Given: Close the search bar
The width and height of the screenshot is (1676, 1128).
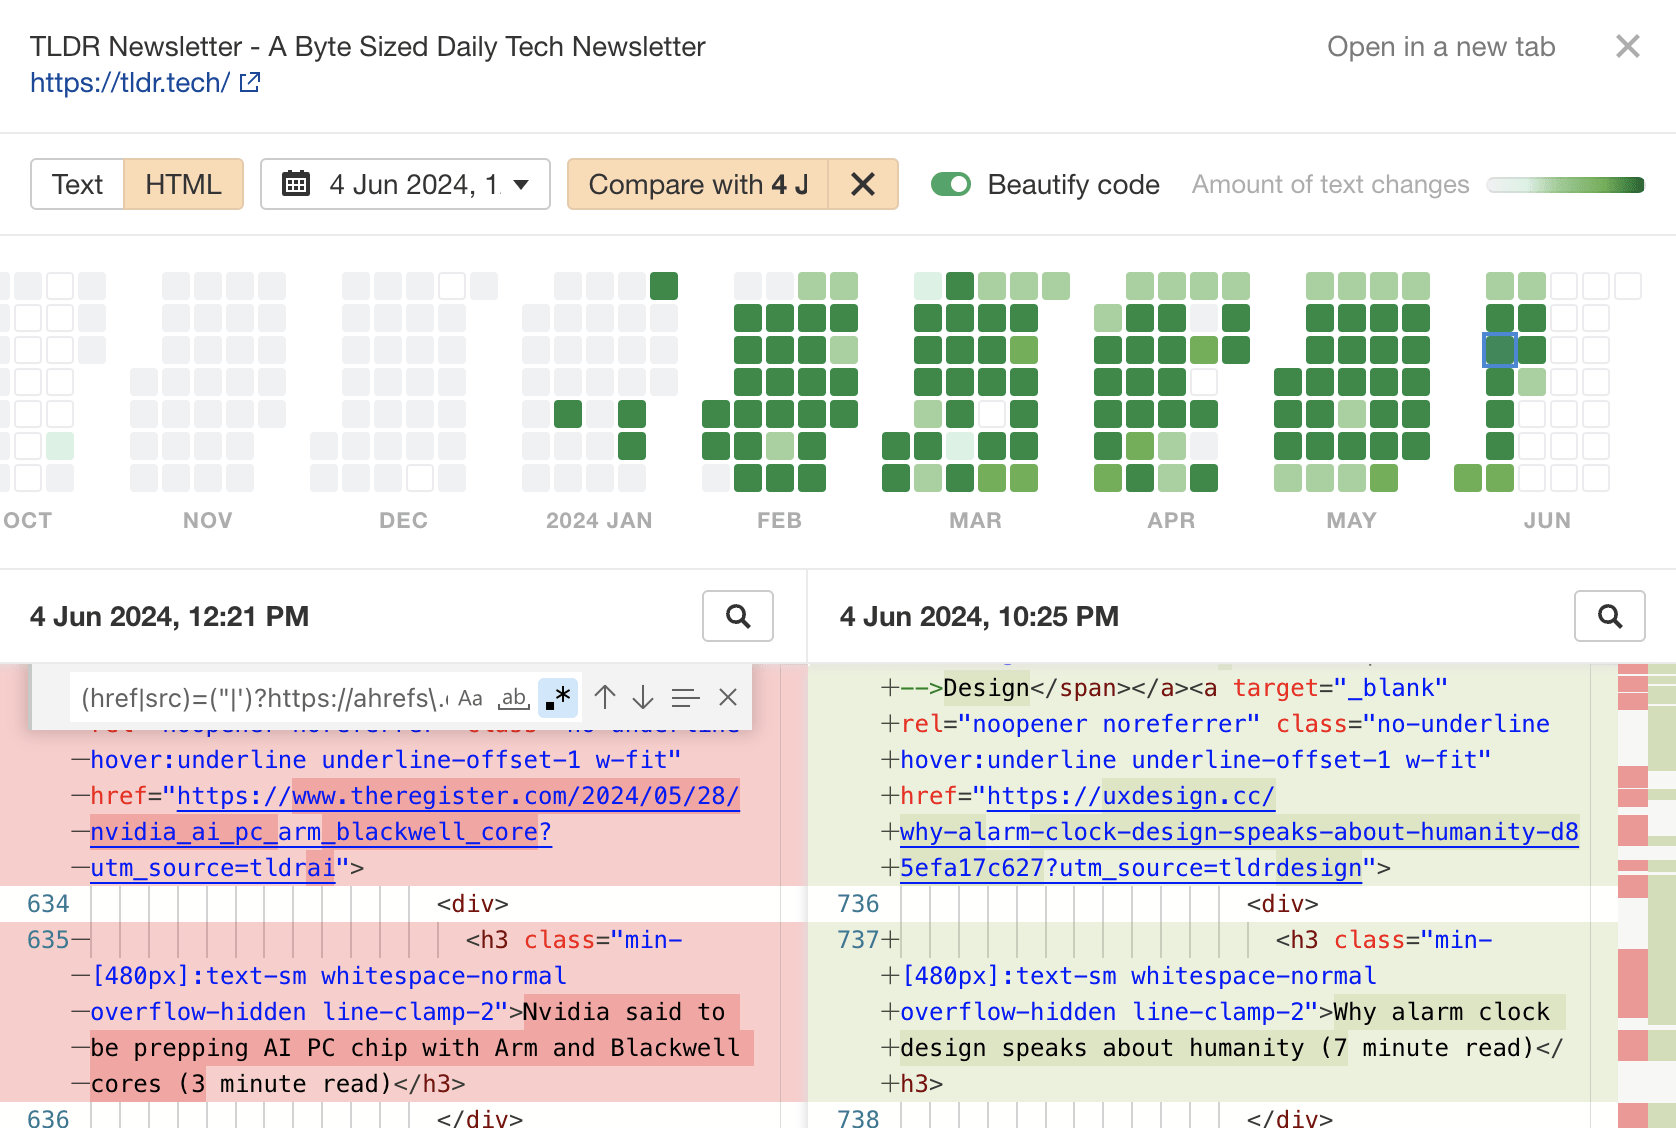Looking at the screenshot, I should point(728,697).
